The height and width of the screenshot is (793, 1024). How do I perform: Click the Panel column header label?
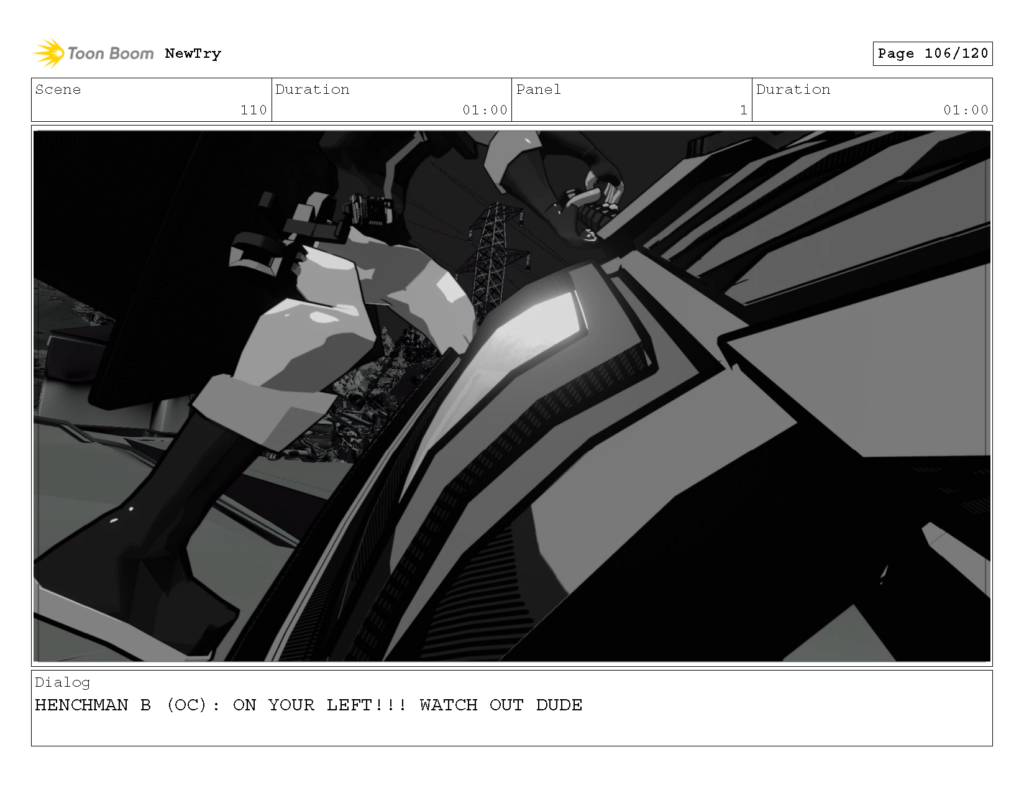point(538,89)
